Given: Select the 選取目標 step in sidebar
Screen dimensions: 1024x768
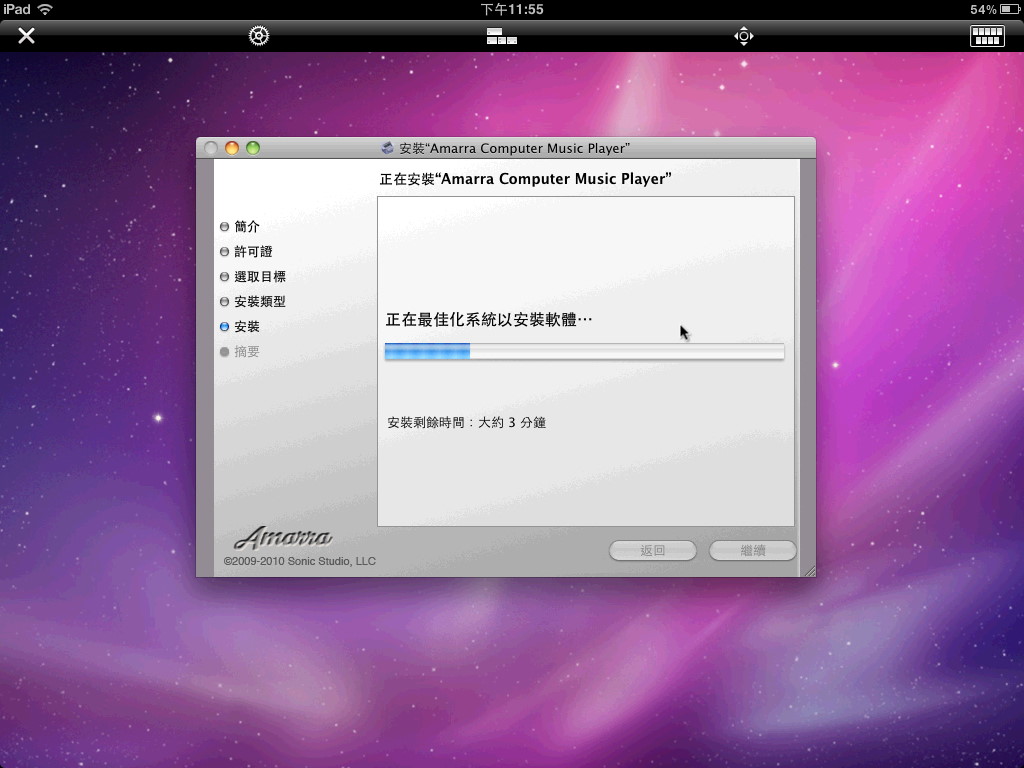Looking at the screenshot, I should [x=253, y=276].
